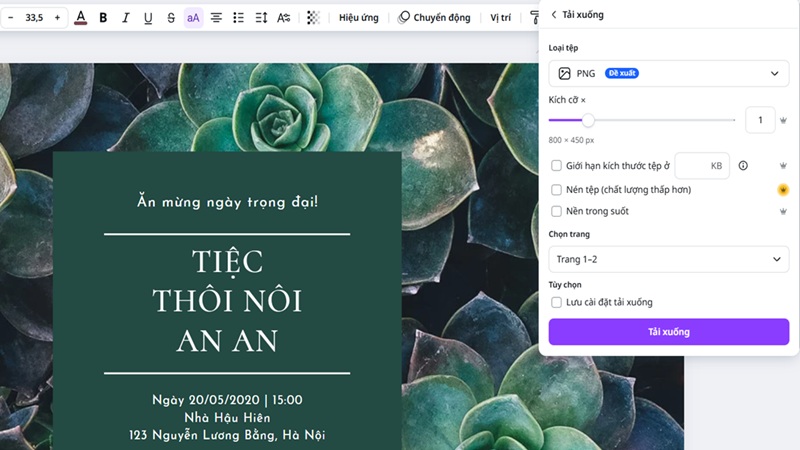Open line spacing options
800x450 pixels.
(261, 18)
